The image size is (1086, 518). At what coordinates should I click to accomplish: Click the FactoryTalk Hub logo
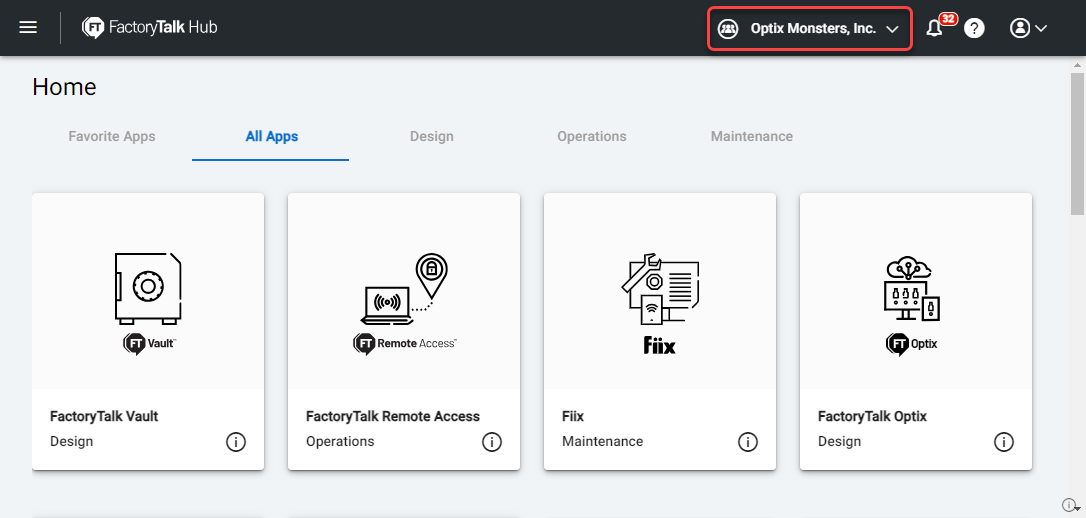149,28
